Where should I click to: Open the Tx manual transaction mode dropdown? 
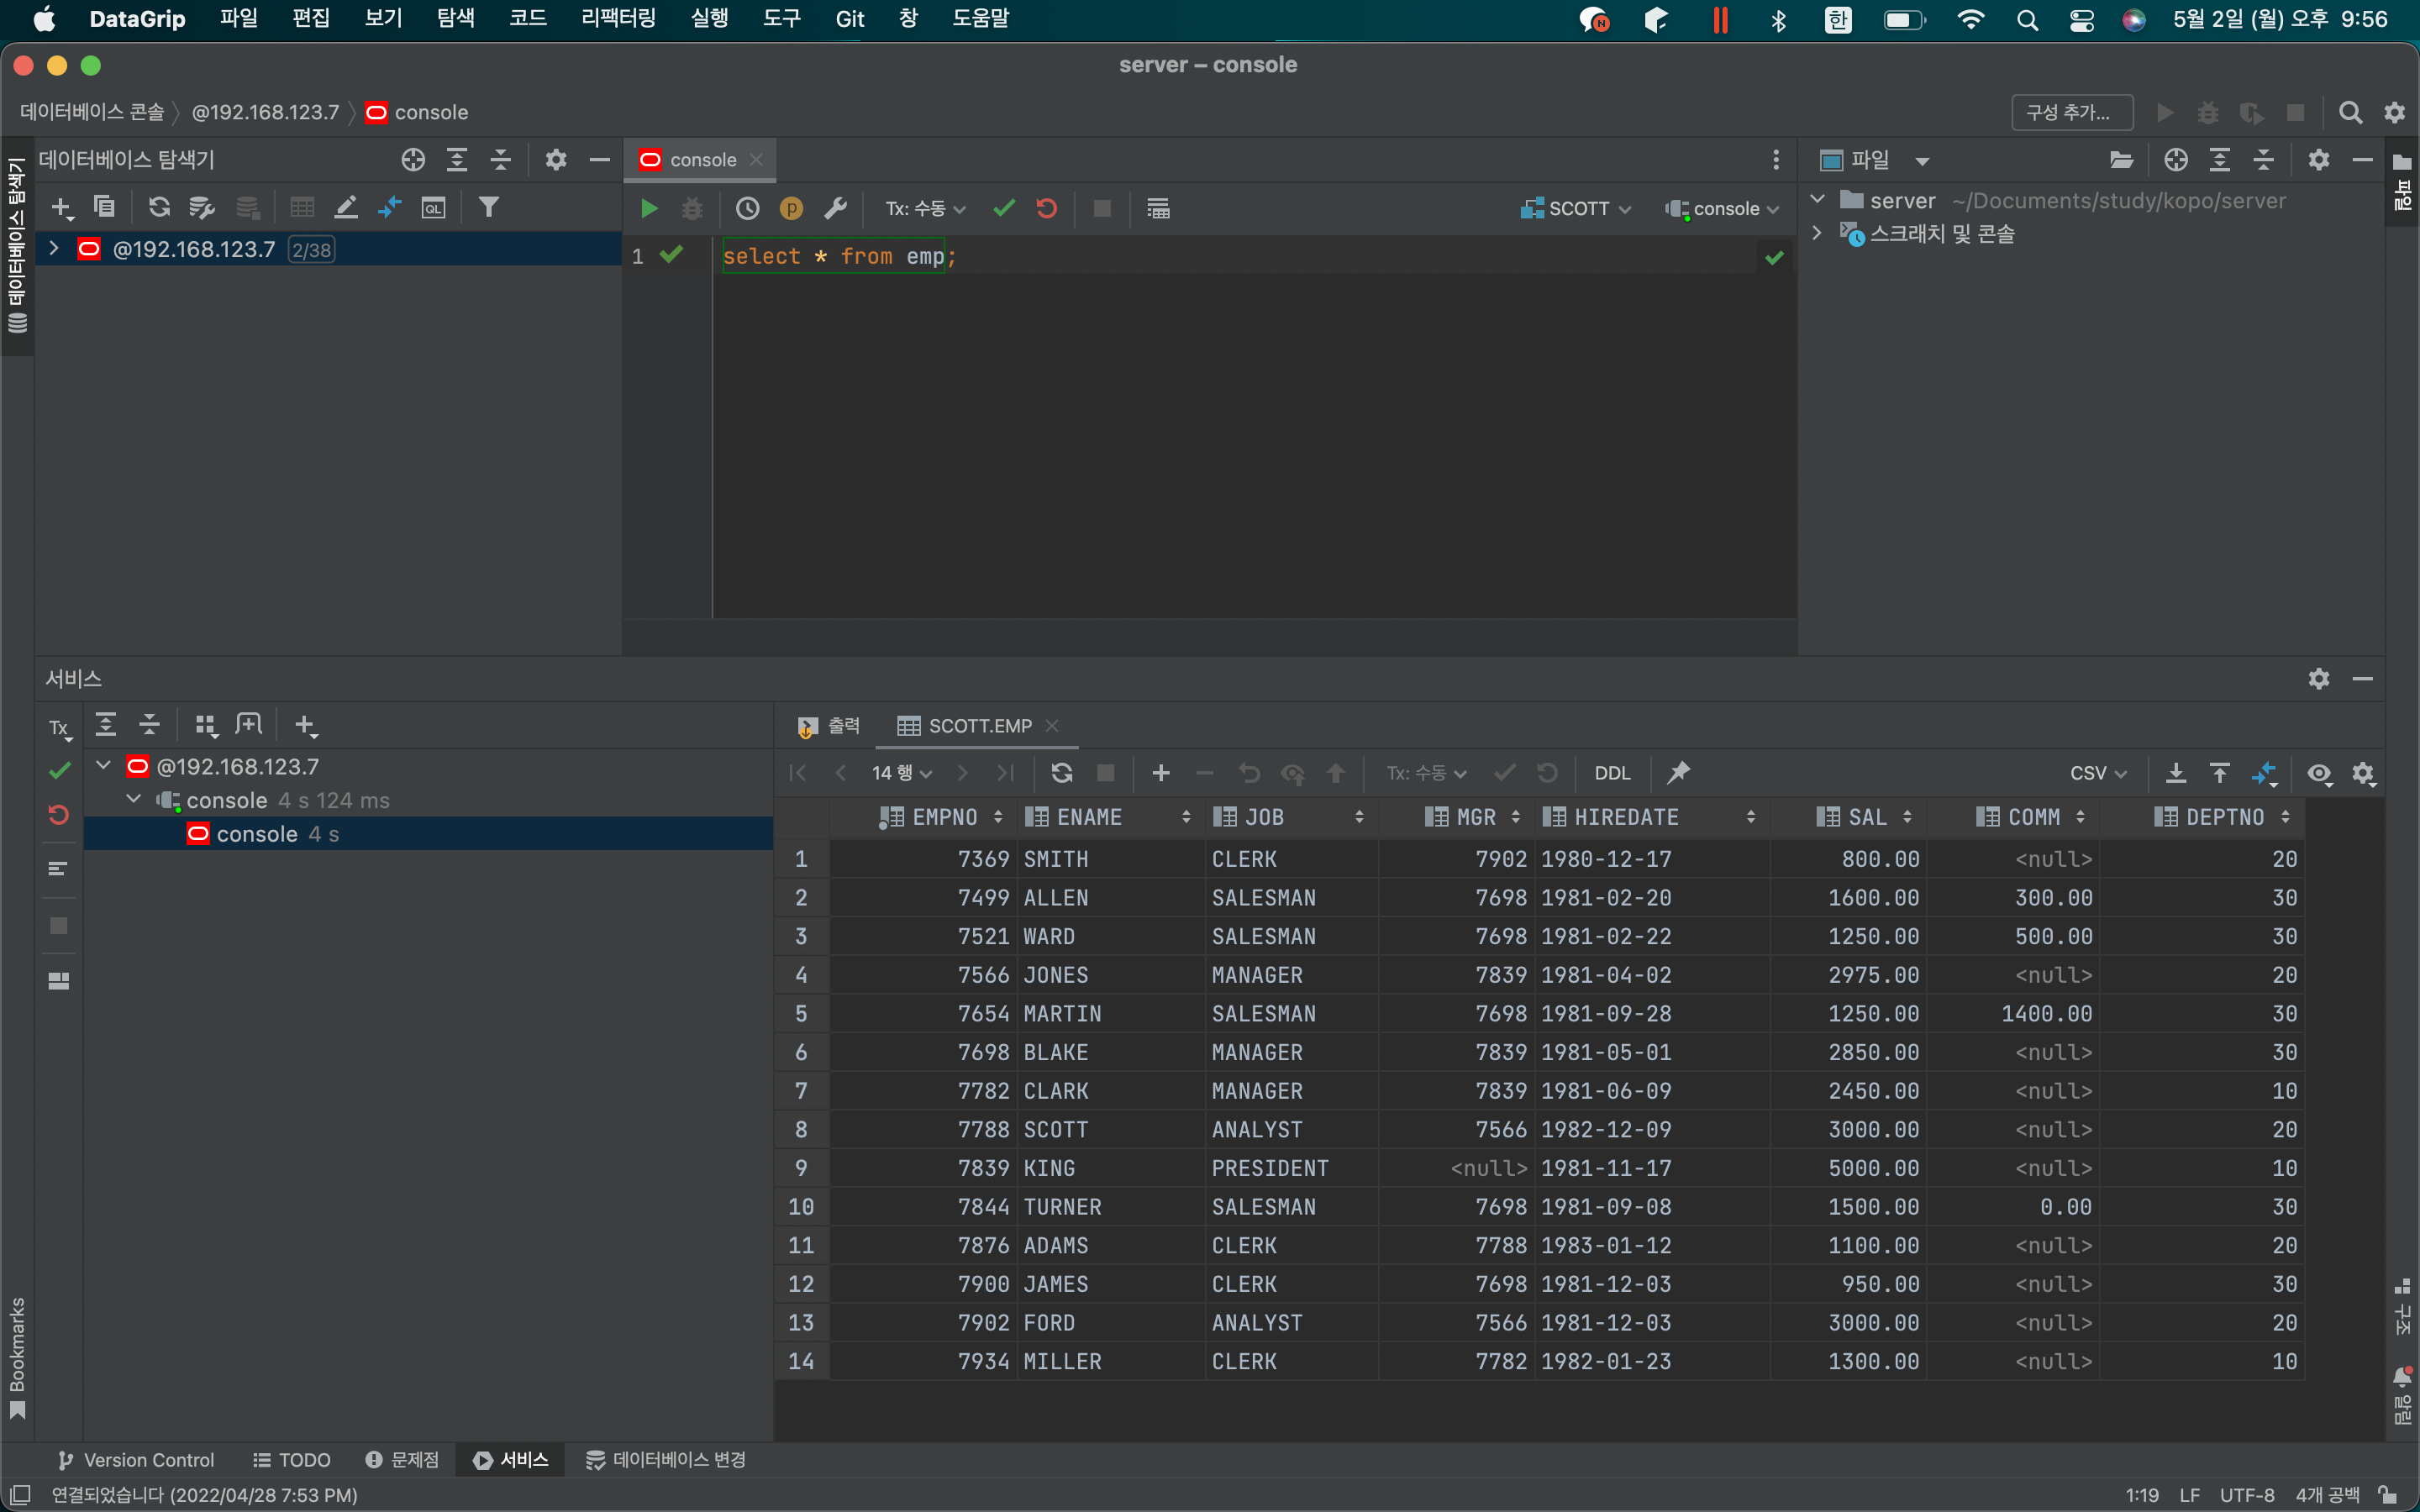pyautogui.click(x=925, y=208)
